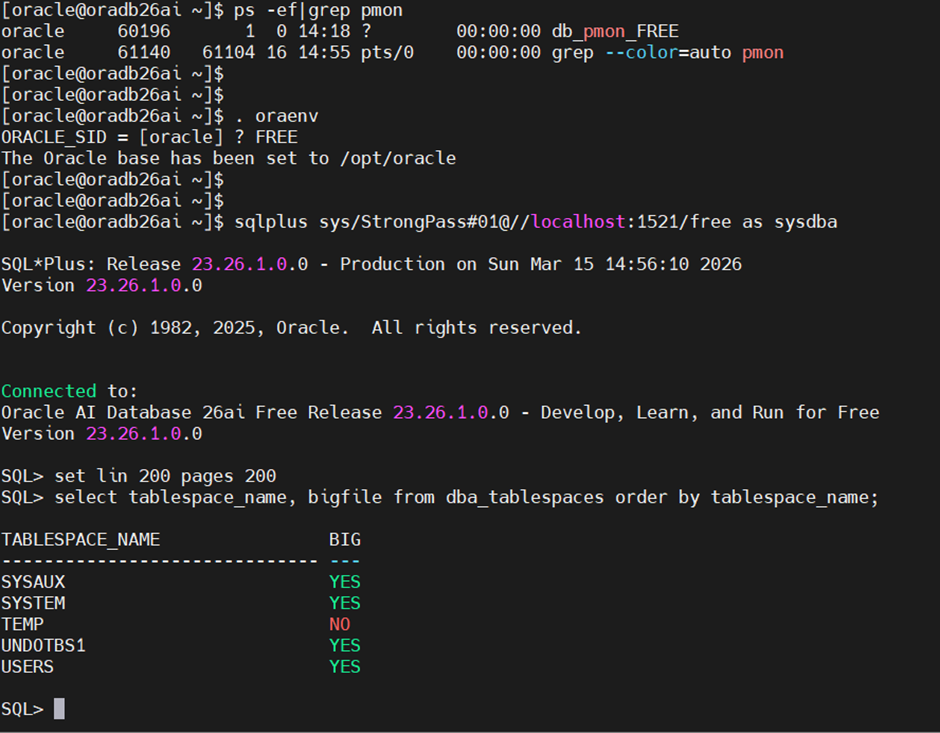This screenshot has width=940, height=733.
Task: Click the db_pmon_FREE process name
Action: point(614,31)
